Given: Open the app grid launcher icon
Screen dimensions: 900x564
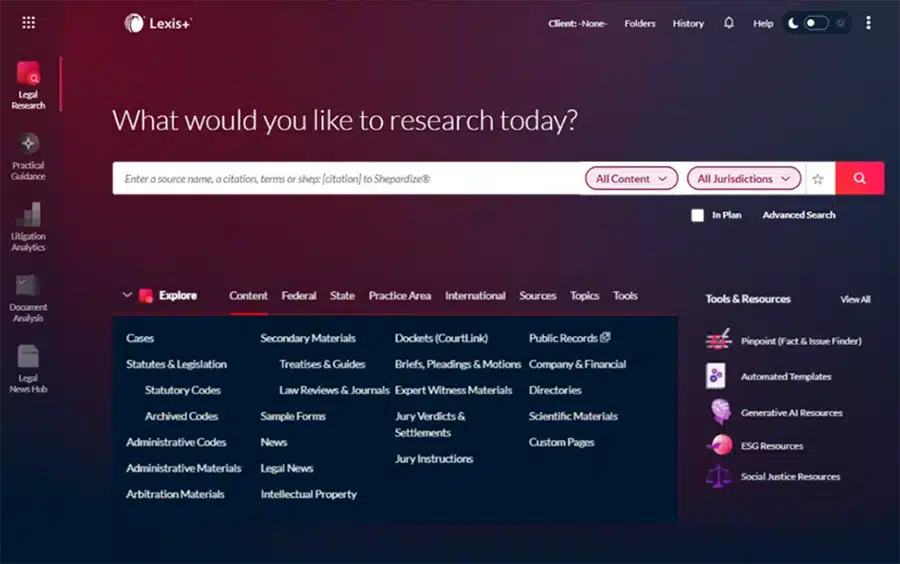Looking at the screenshot, I should click(28, 23).
